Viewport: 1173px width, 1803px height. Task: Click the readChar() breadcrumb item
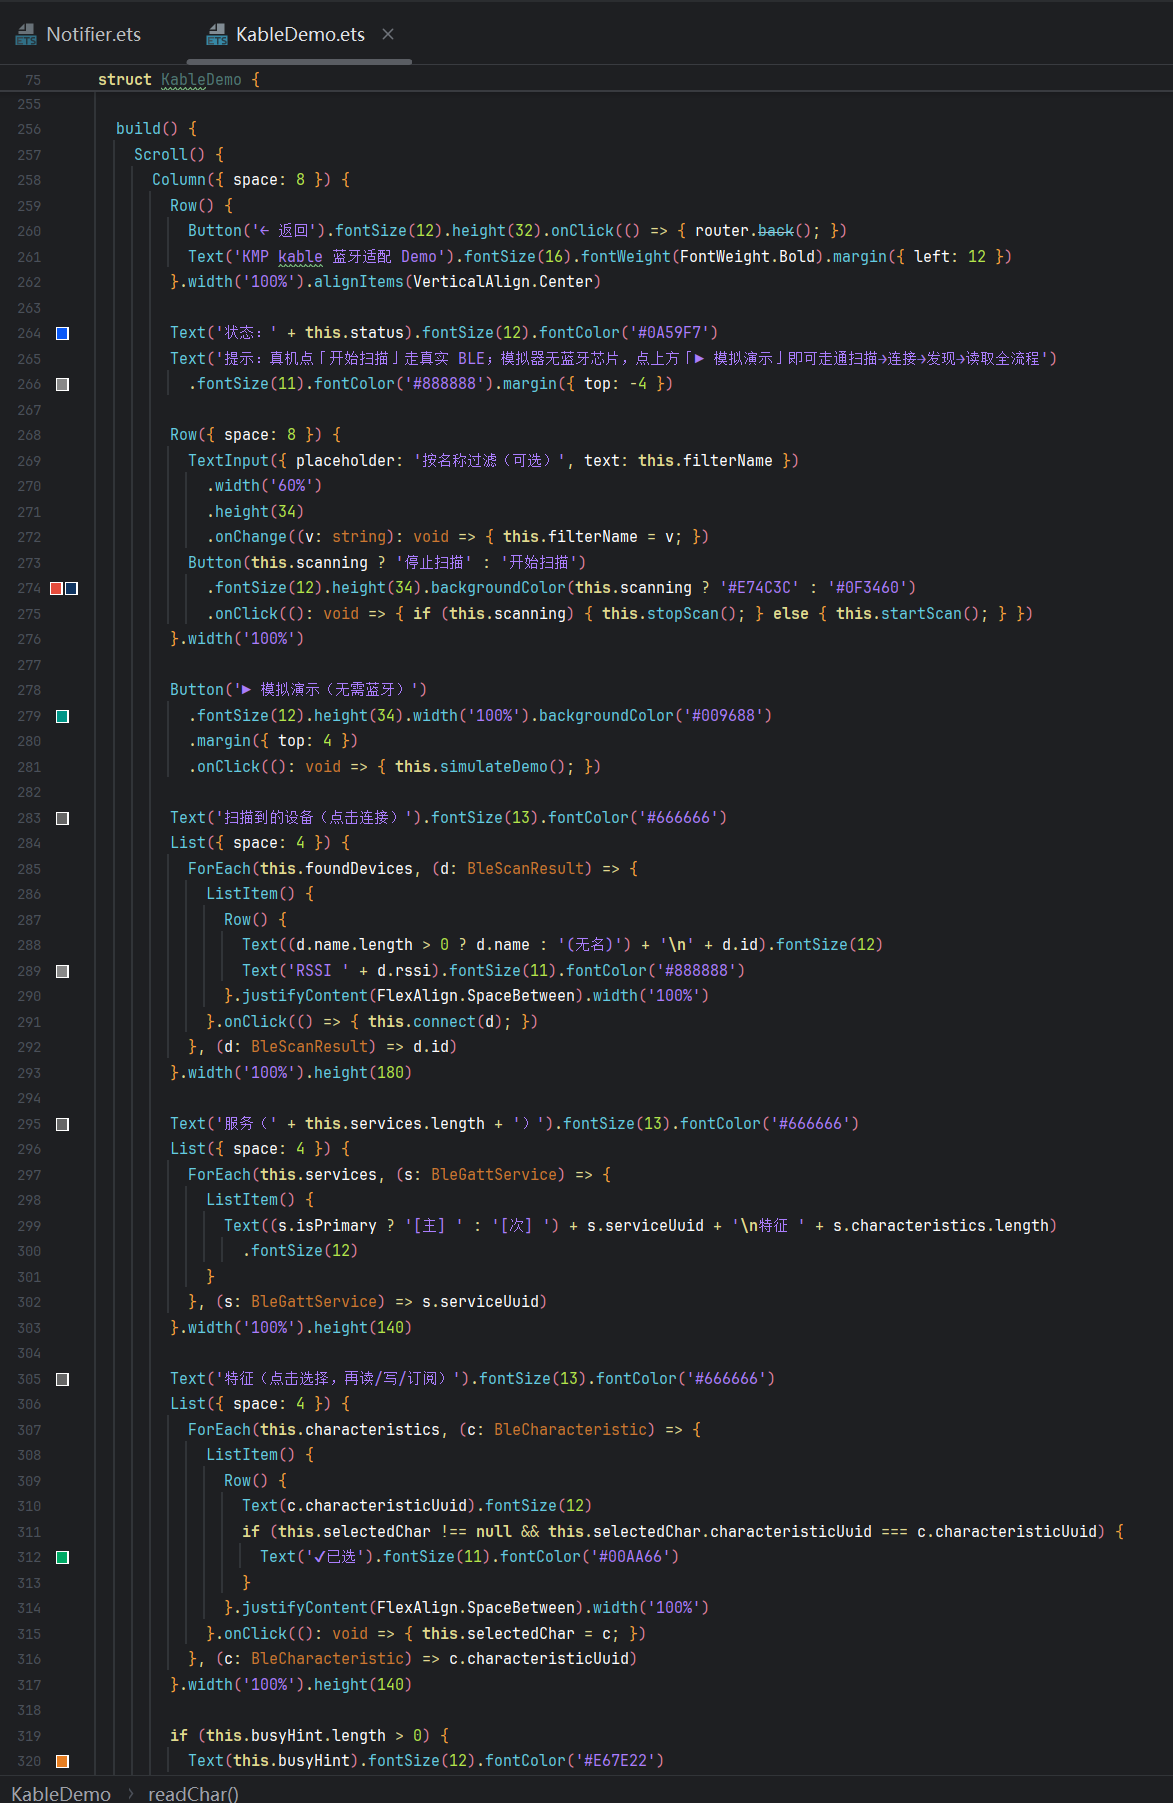pos(193,1793)
